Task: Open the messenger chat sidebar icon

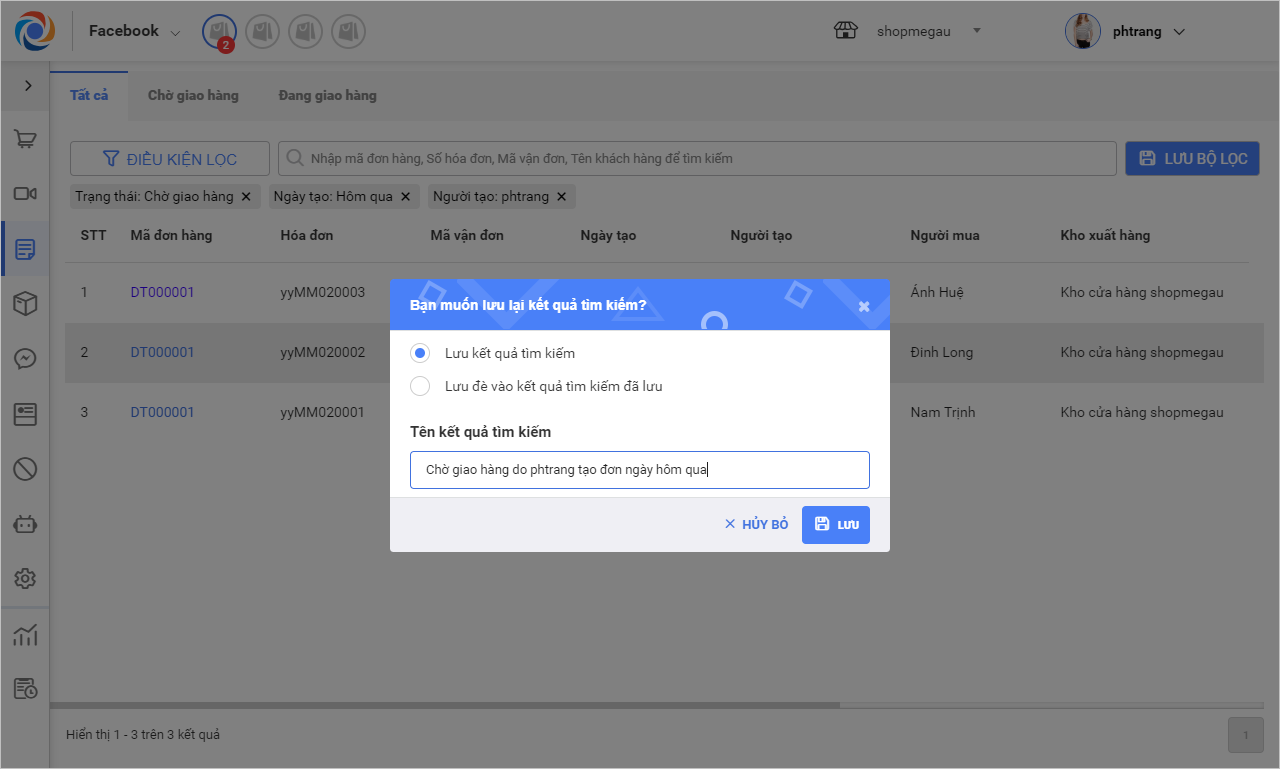Action: (x=26, y=359)
